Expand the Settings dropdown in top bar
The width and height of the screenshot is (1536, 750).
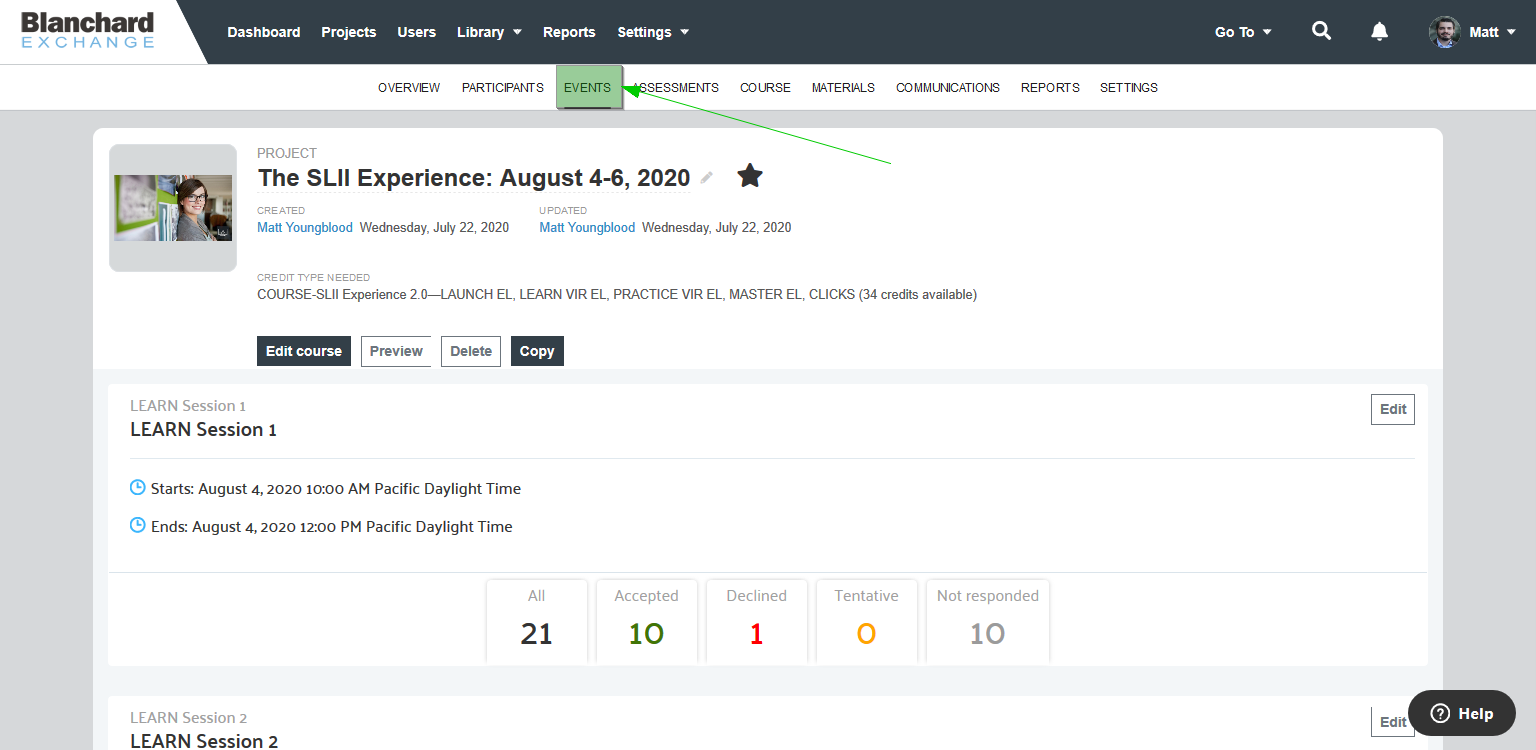[653, 32]
